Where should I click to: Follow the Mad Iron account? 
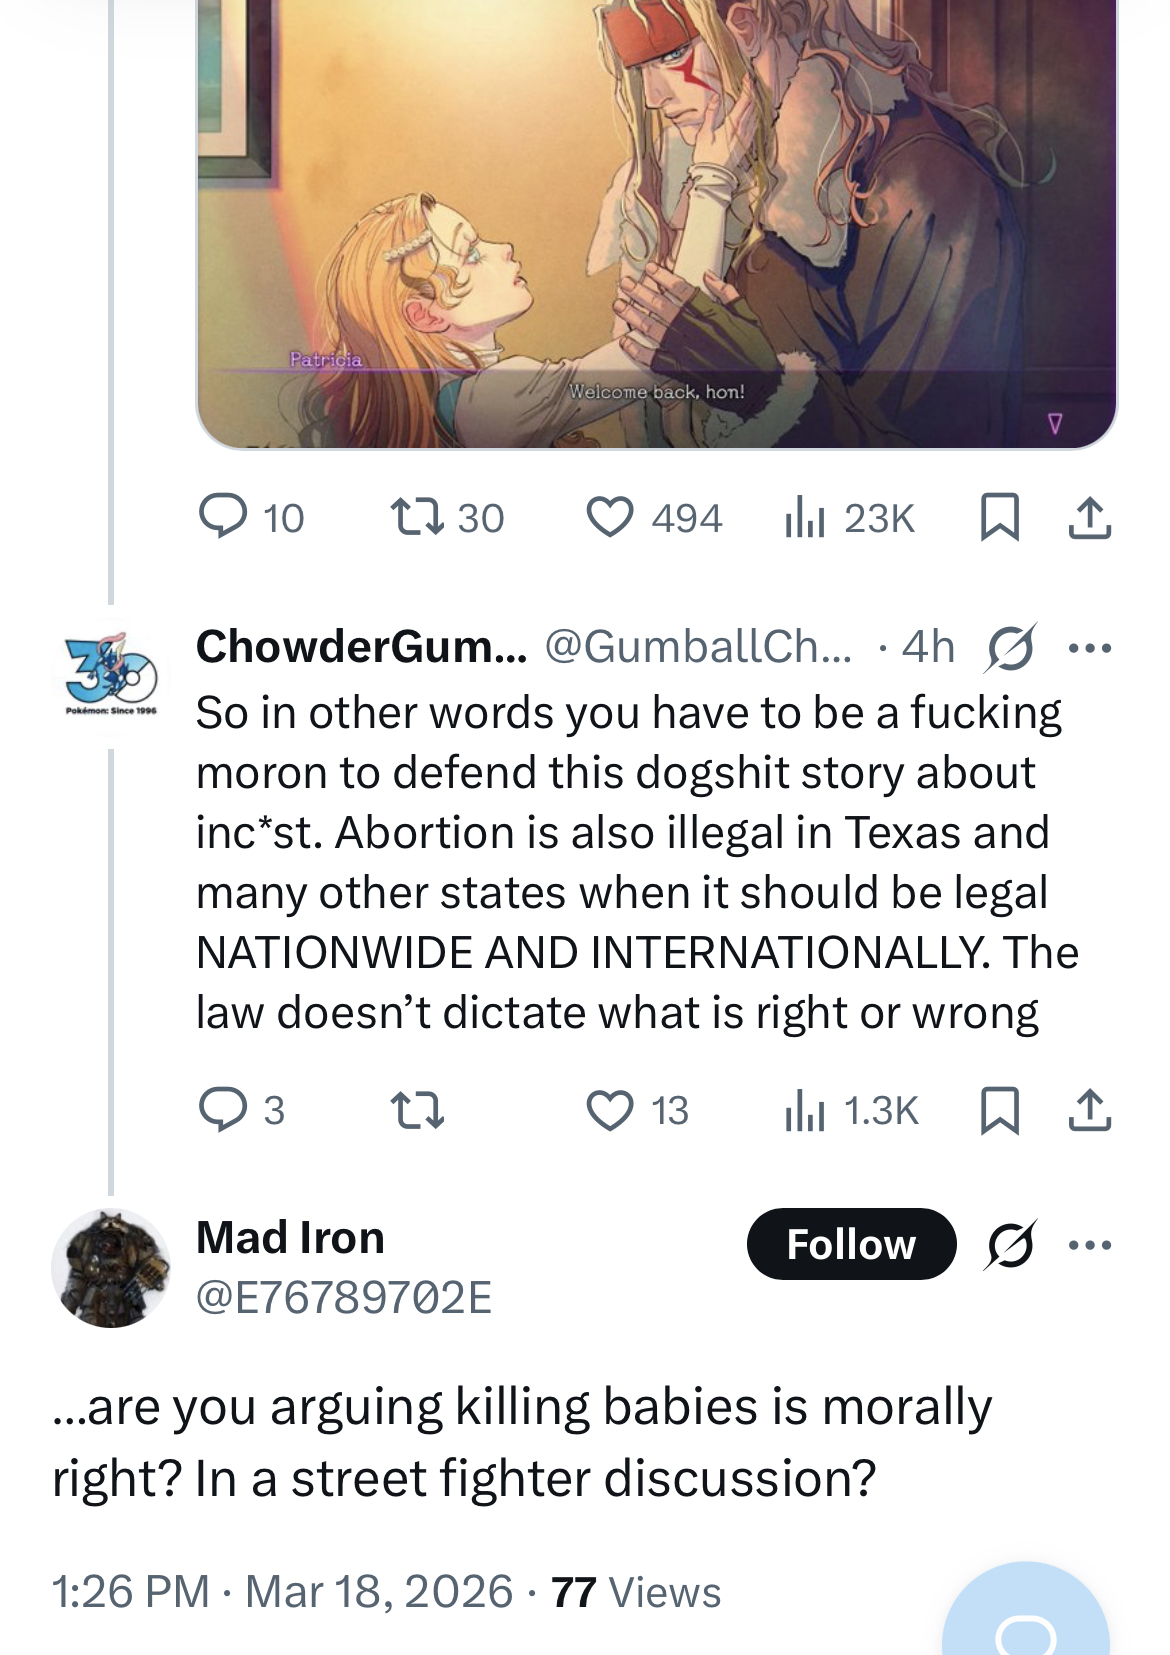[x=851, y=1245]
